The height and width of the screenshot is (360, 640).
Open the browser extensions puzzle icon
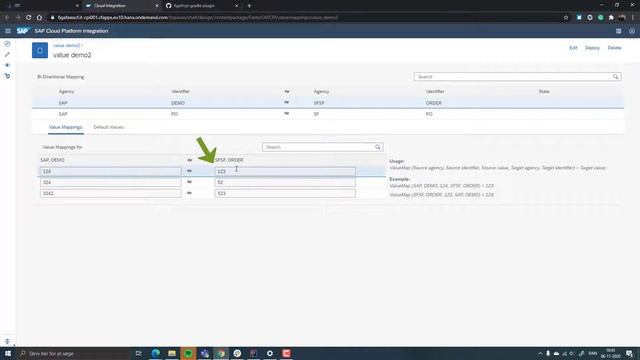click(611, 18)
